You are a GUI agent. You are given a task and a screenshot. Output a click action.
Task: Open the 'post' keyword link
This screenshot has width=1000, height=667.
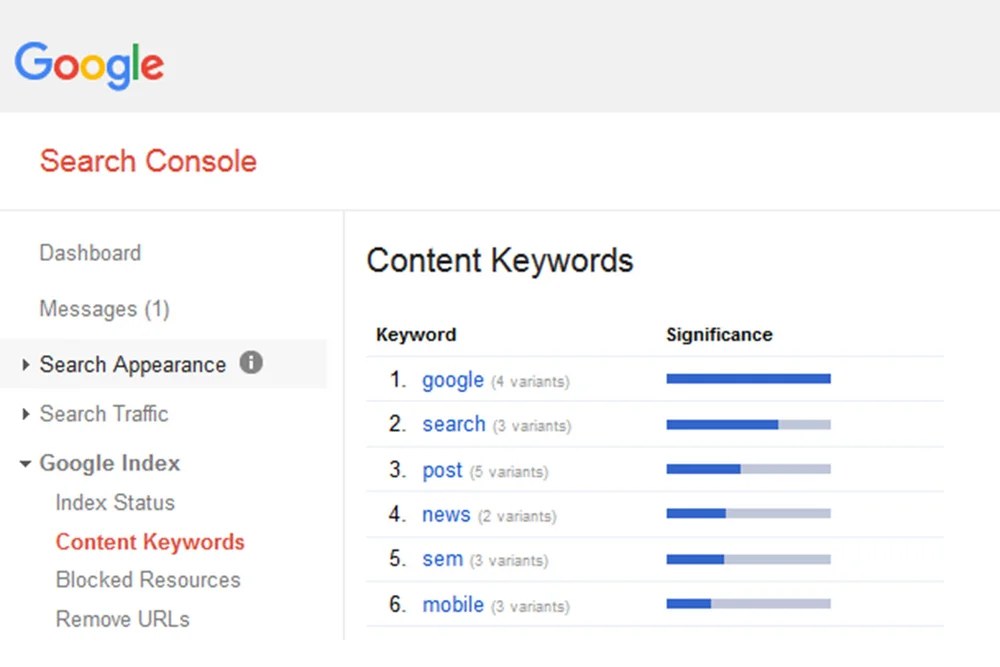pos(442,471)
